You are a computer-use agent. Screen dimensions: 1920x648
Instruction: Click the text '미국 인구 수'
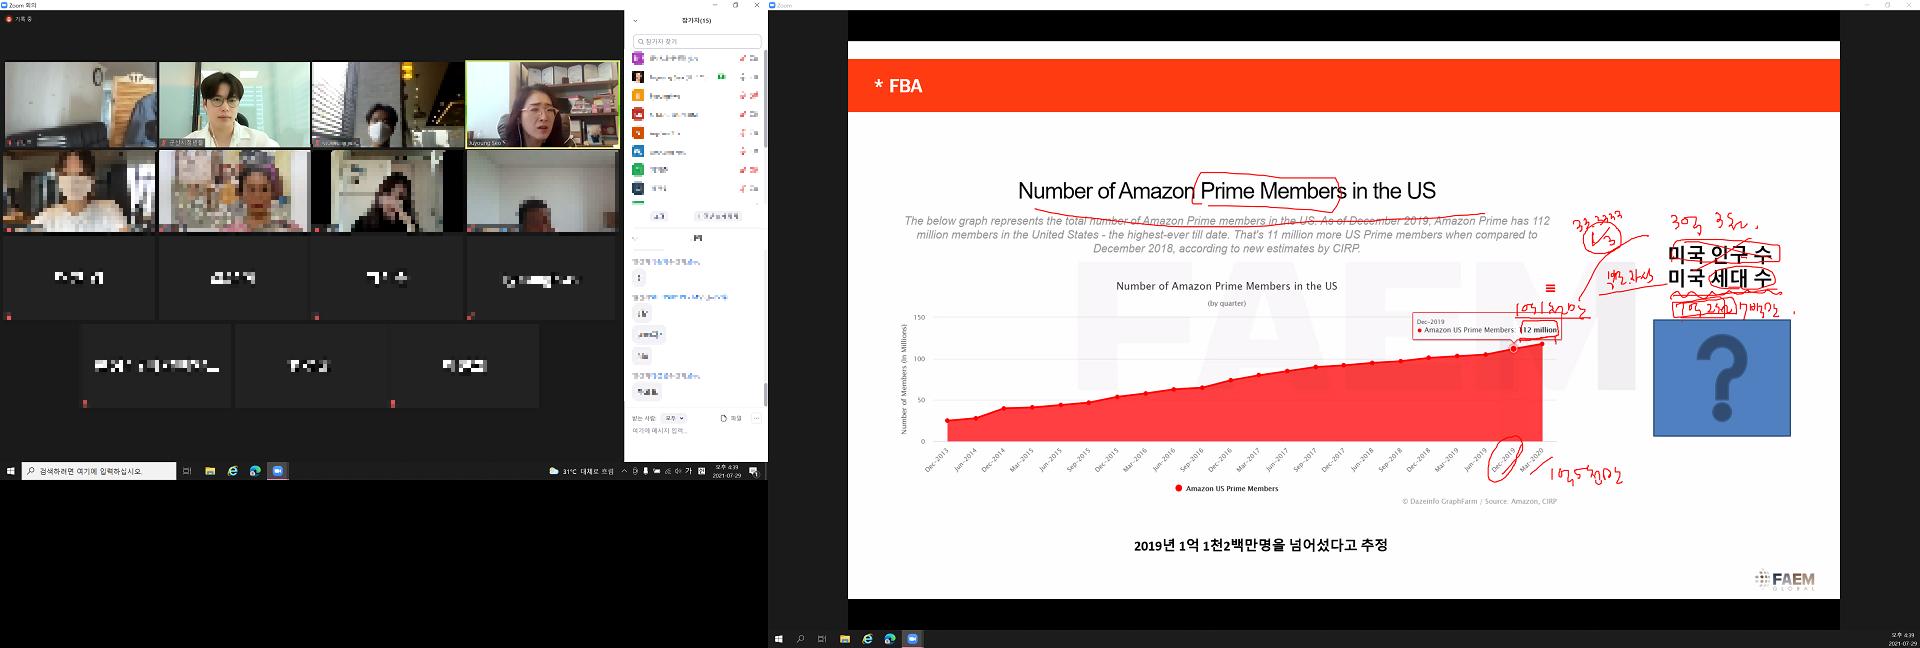1720,254
